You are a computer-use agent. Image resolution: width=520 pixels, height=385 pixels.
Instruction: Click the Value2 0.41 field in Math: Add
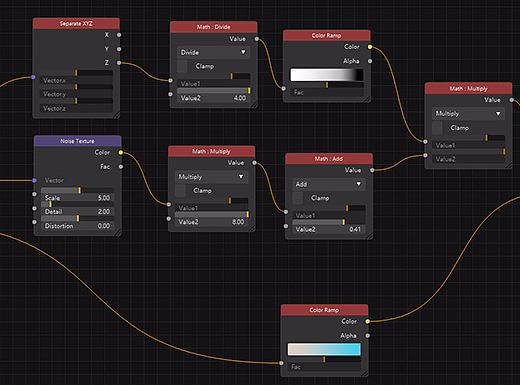[x=329, y=226]
